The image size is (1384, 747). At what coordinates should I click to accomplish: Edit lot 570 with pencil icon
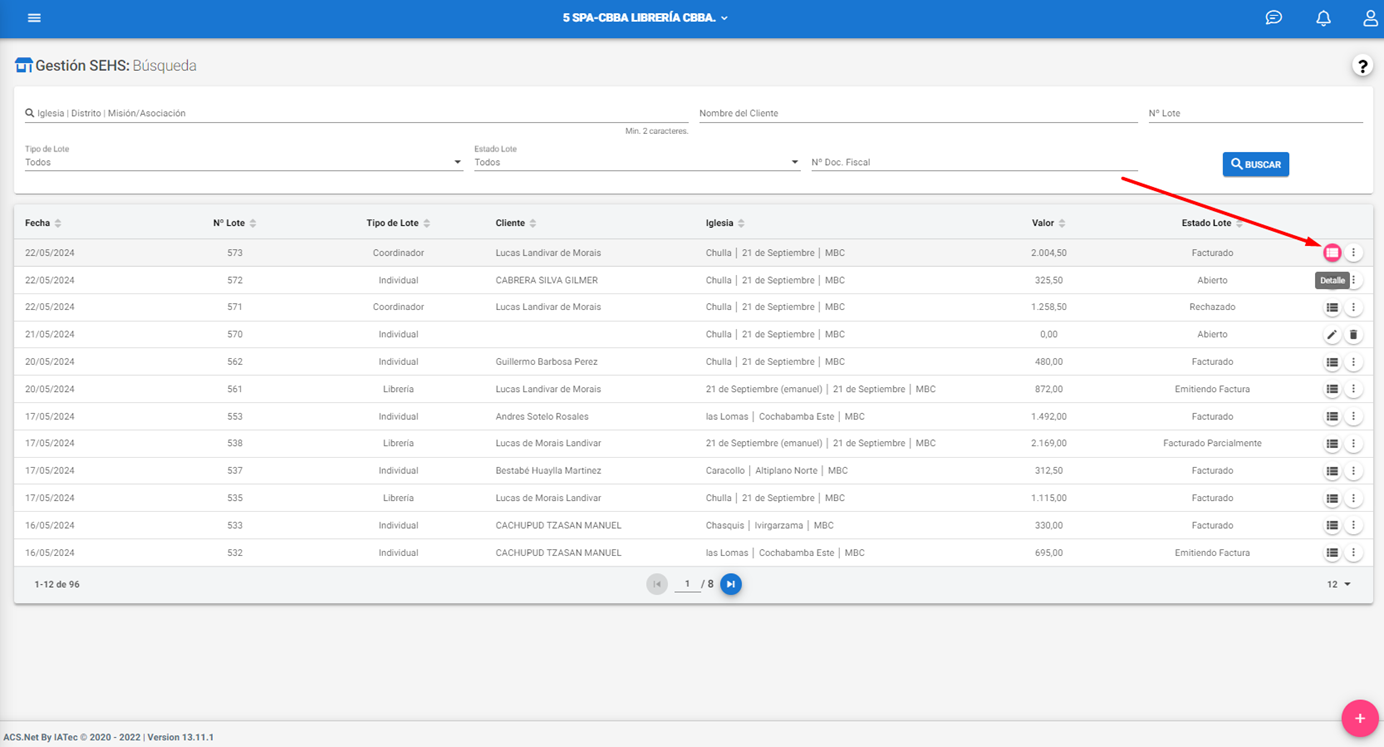pos(1332,335)
